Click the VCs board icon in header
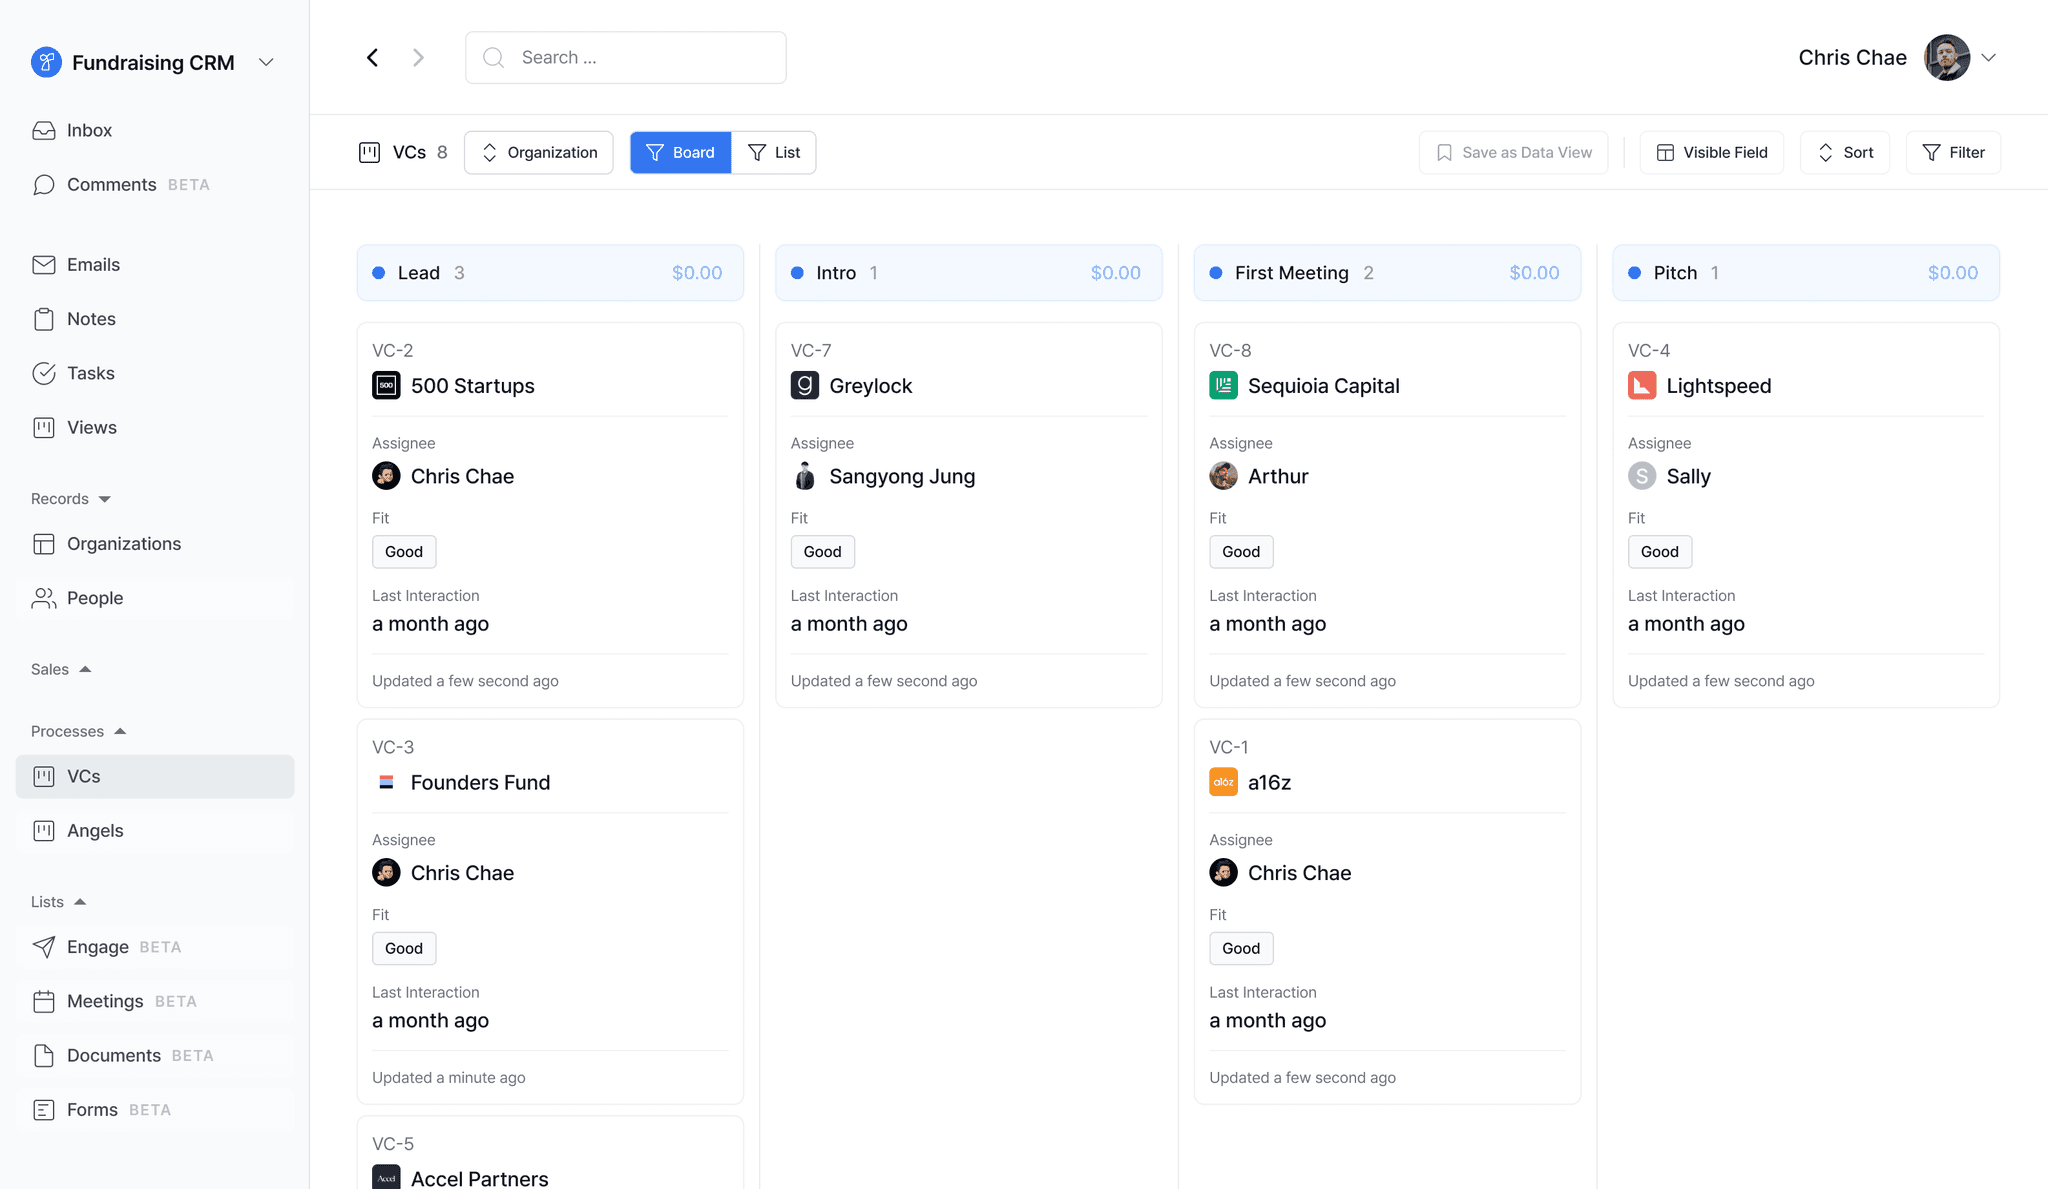This screenshot has height=1189, width=2048. pos(369,152)
